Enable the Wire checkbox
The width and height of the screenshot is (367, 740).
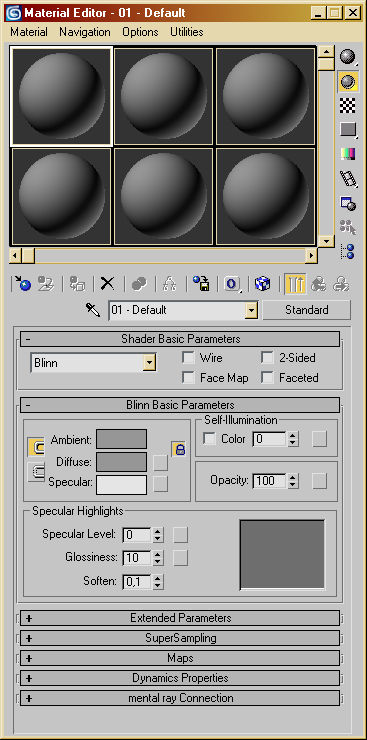click(188, 358)
